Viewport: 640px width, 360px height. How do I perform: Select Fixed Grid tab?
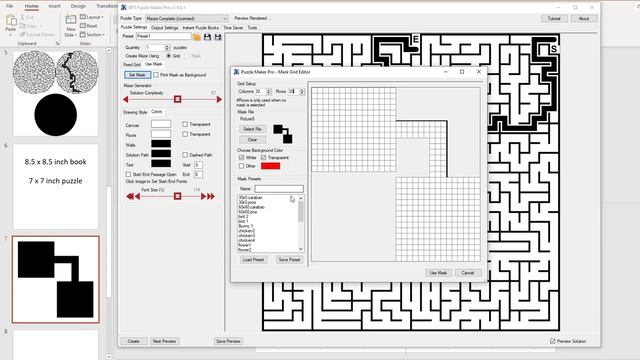click(x=132, y=64)
